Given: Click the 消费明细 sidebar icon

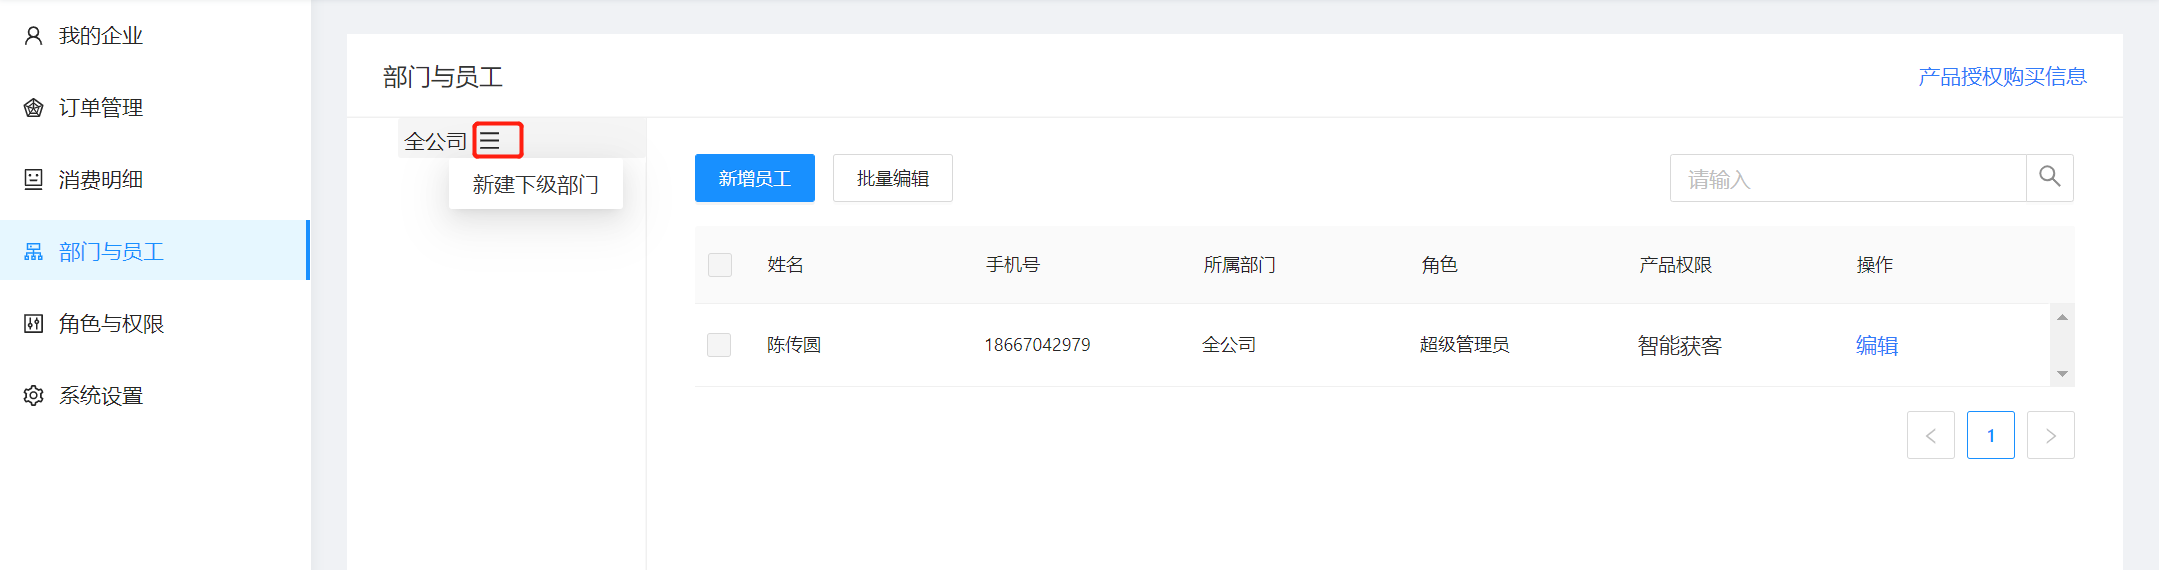Looking at the screenshot, I should coord(33,180).
